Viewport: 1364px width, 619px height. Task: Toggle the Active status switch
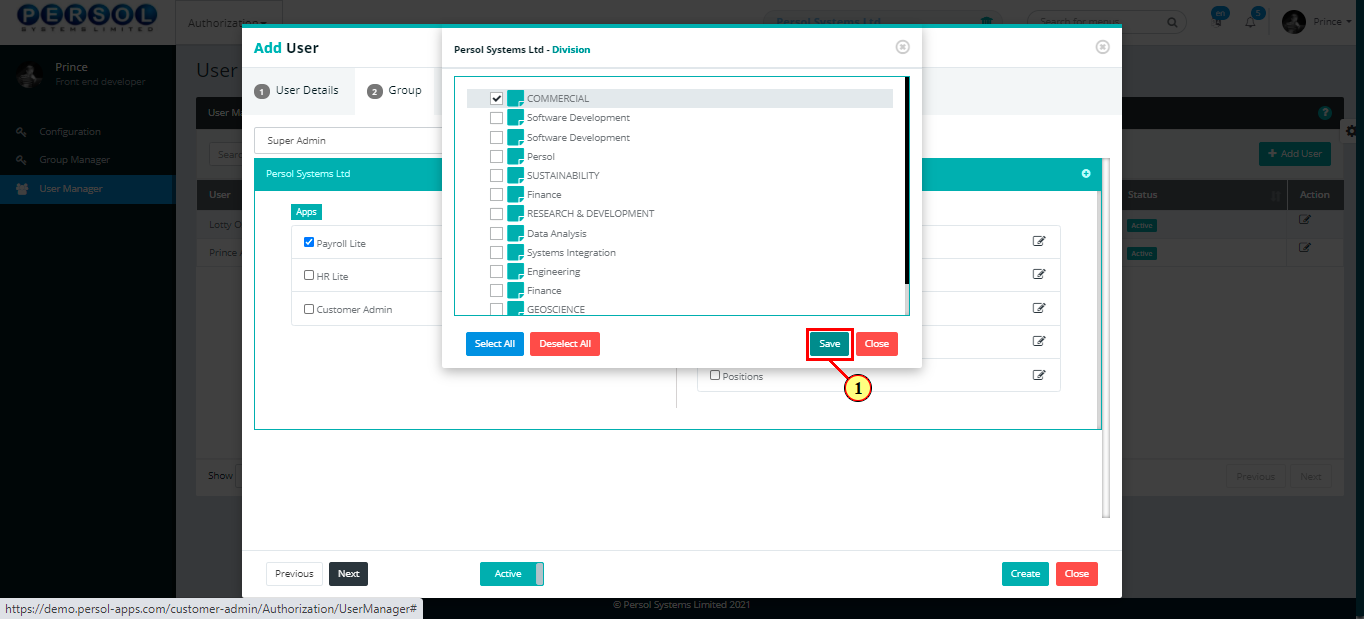[512, 574]
